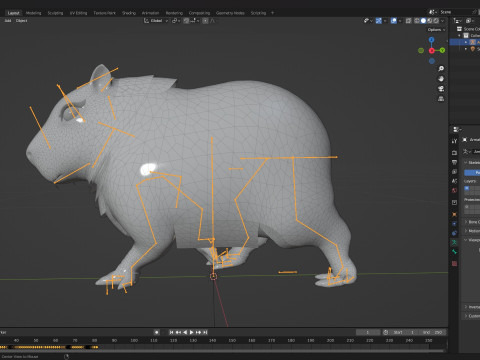Jump to the first frame button
Viewport: 480px width, 360px height.
click(171, 332)
